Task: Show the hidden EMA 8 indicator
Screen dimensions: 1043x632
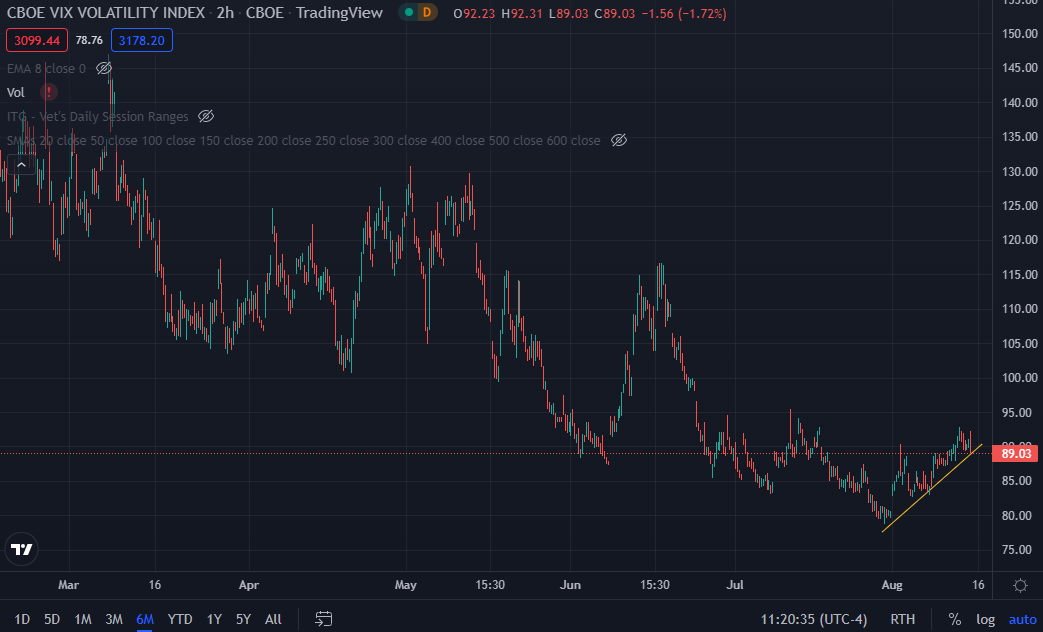Action: [x=104, y=69]
